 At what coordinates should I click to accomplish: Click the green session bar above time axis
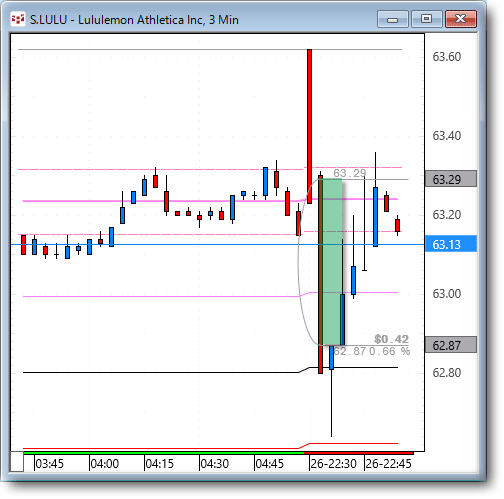164,453
